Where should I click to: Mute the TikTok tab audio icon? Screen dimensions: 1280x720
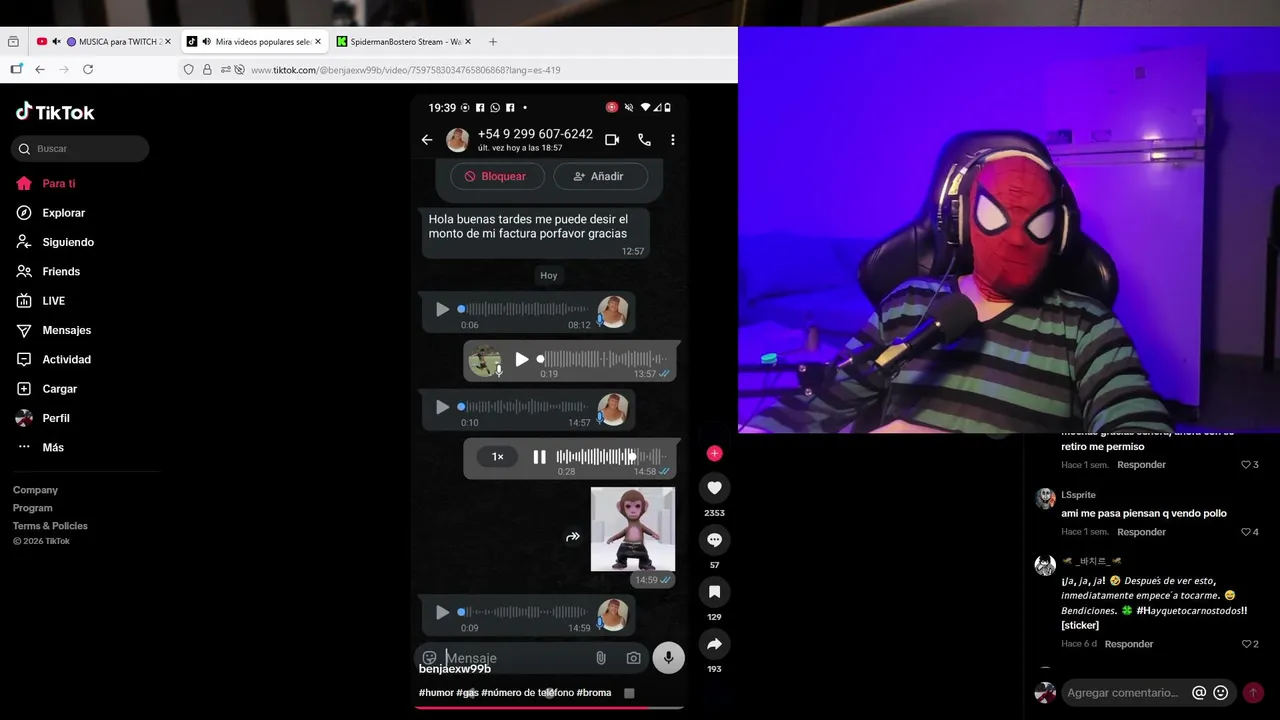[x=206, y=42]
